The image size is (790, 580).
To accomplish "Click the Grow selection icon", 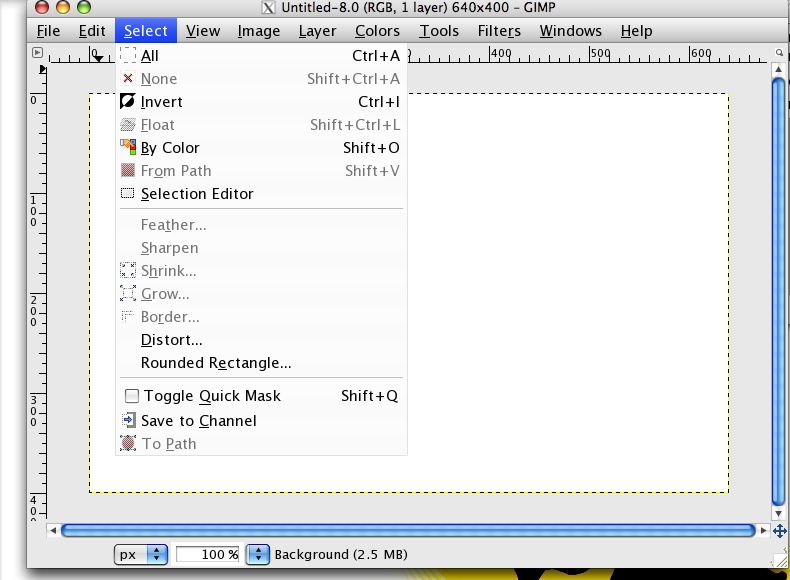I will (x=127, y=293).
